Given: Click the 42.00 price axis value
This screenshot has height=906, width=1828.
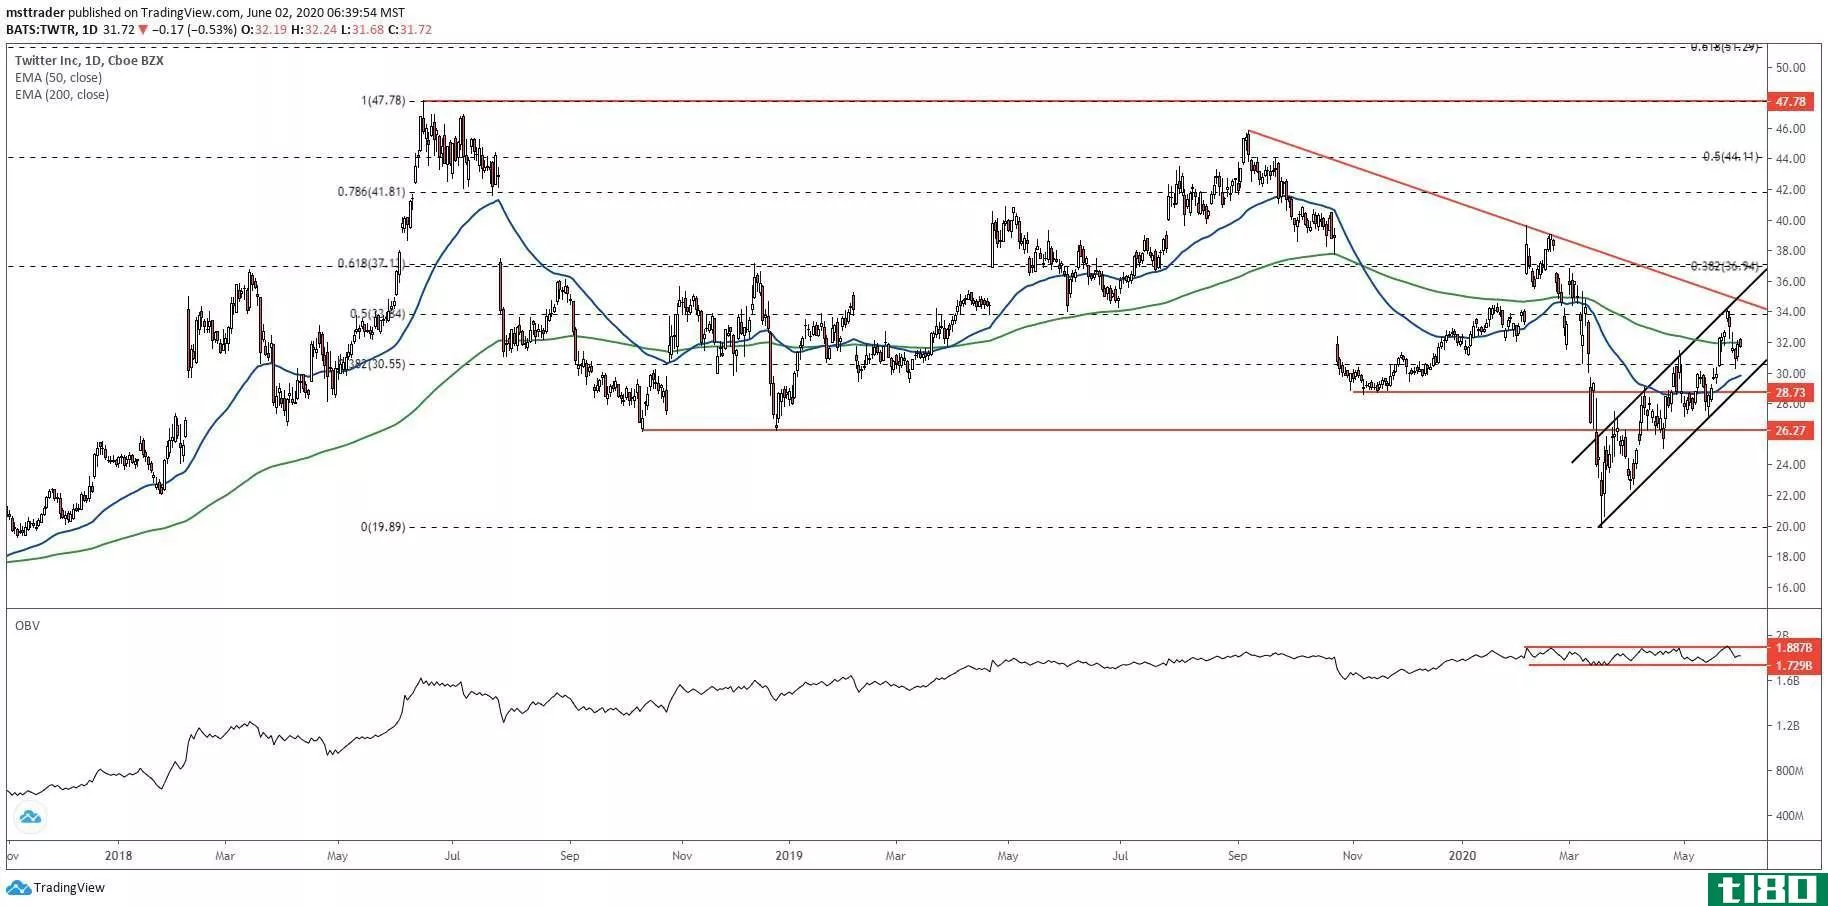Looking at the screenshot, I should coord(1790,190).
